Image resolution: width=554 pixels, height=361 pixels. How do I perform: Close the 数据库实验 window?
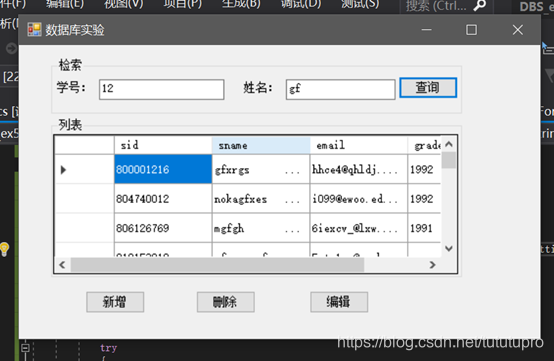pos(518,30)
